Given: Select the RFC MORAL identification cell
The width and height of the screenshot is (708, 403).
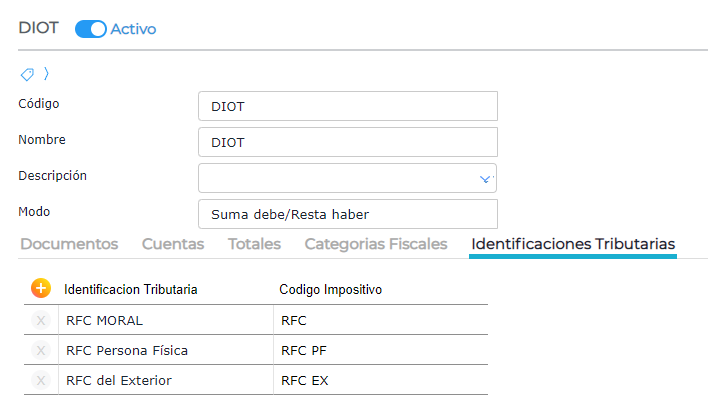Looking at the screenshot, I should [x=165, y=321].
